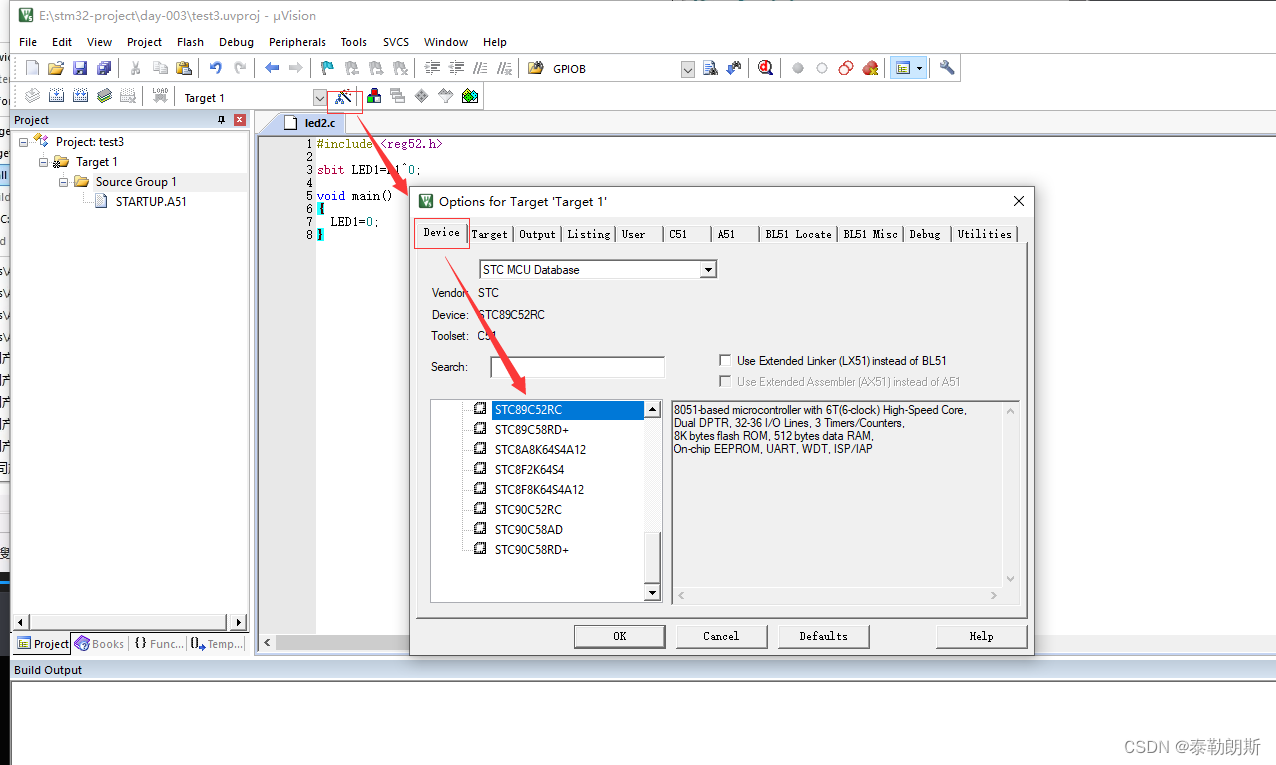1276x765 pixels.
Task: Select STC89C58RD+ chip in device list
Action: click(x=531, y=430)
